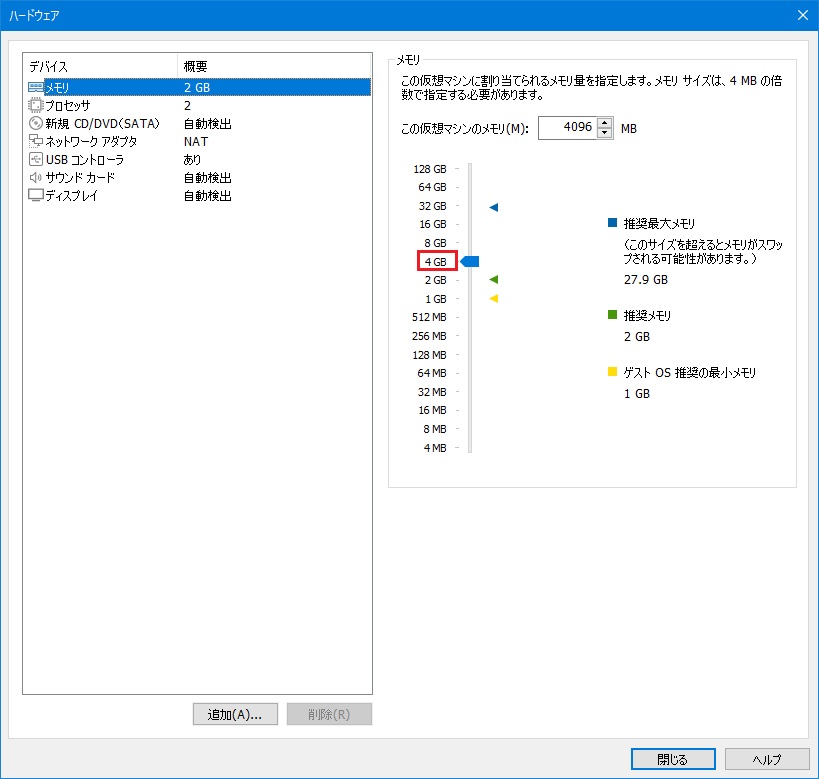Click the 27.9 GB recommended maximum value

[x=646, y=280]
